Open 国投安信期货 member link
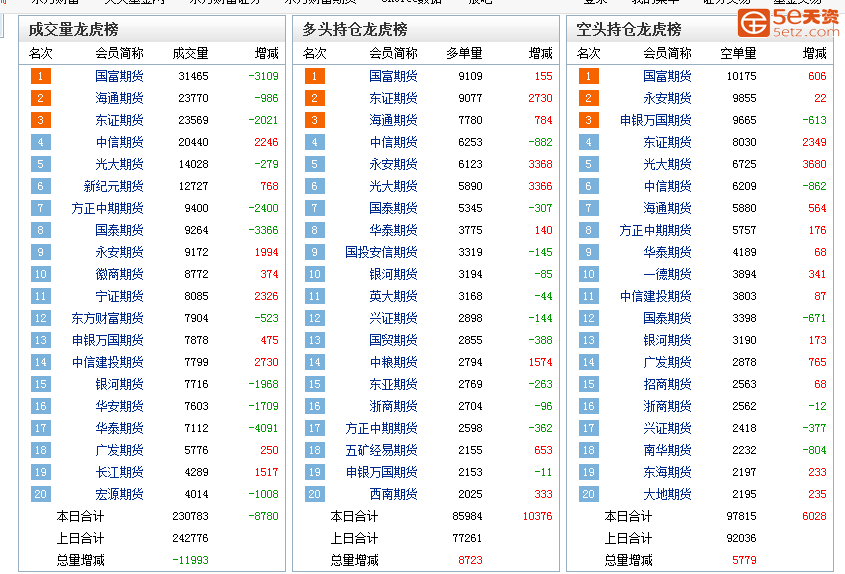This screenshot has height=574, width=845. 382,252
